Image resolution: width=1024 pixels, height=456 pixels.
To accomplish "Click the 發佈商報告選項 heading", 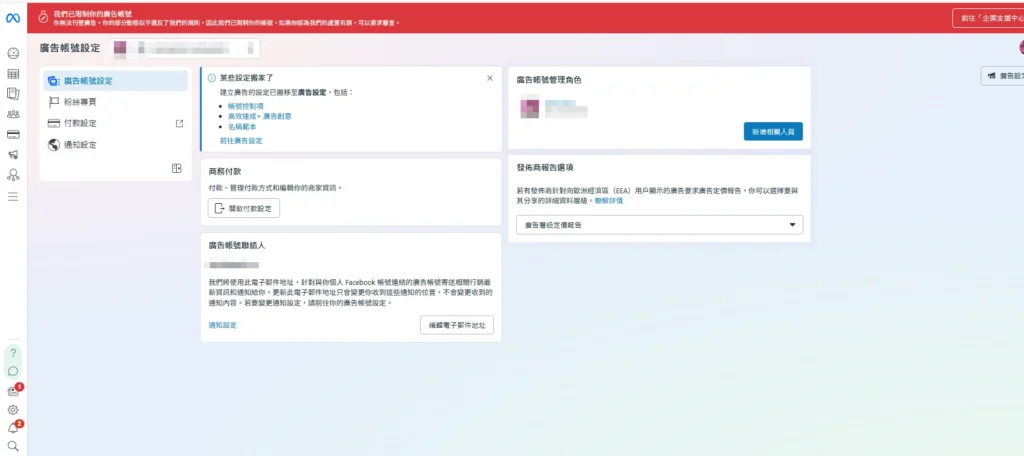I will click(545, 168).
